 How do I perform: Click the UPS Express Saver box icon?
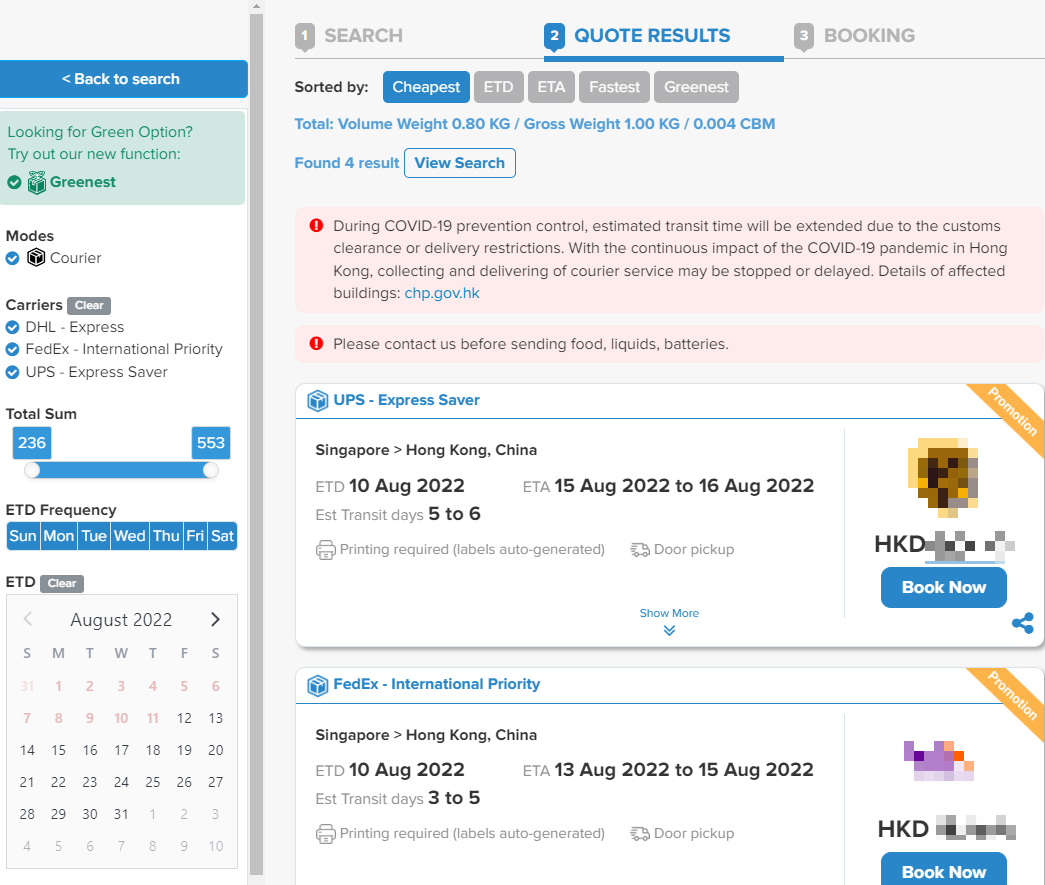pos(318,401)
